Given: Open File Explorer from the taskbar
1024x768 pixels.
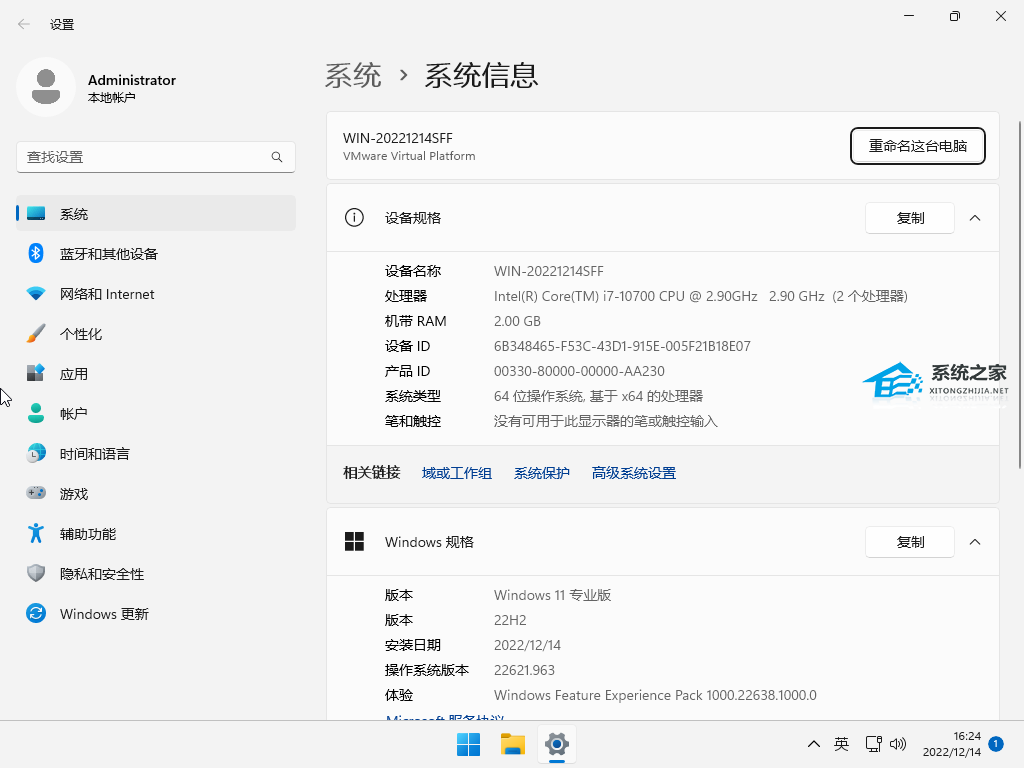Looking at the screenshot, I should (513, 744).
